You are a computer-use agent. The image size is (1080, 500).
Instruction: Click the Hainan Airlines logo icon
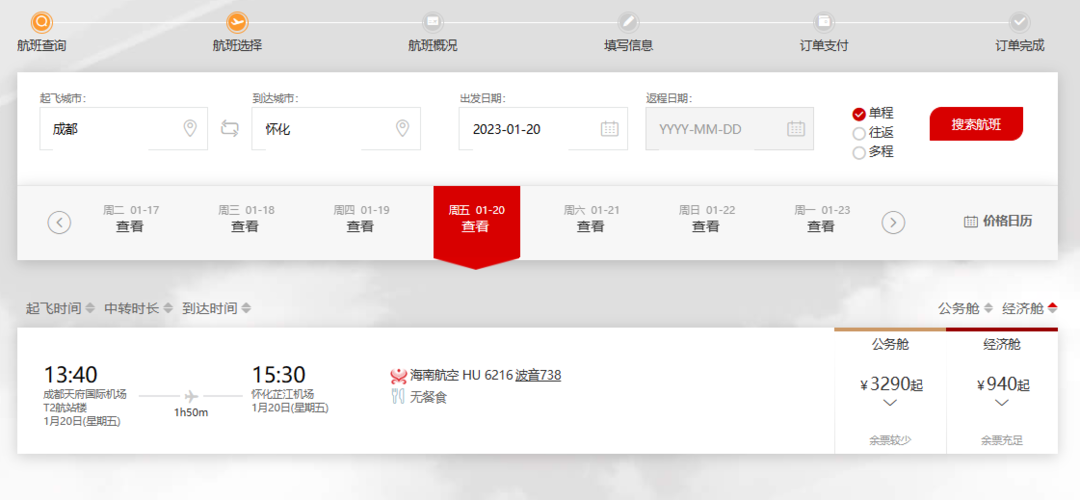point(398,376)
